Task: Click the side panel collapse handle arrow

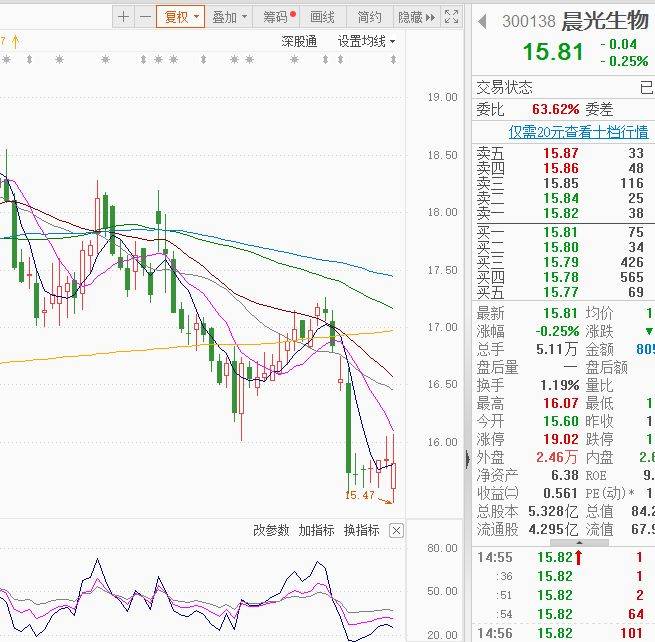Action: pyautogui.click(x=467, y=459)
